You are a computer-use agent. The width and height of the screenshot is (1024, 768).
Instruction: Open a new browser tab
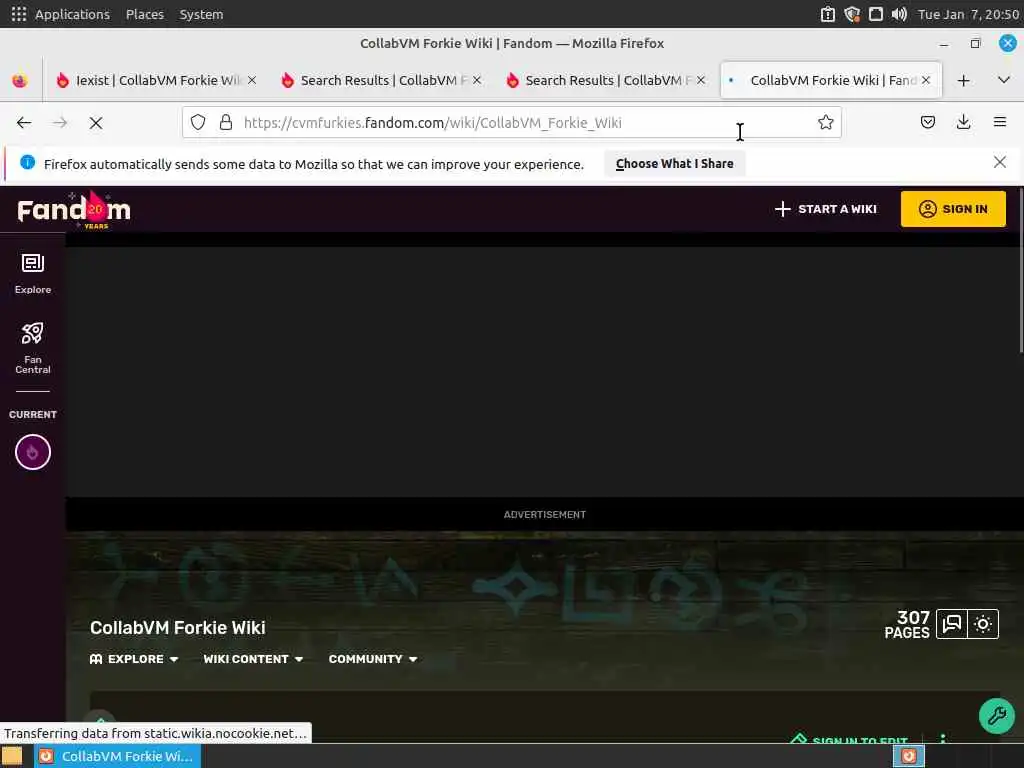(963, 80)
